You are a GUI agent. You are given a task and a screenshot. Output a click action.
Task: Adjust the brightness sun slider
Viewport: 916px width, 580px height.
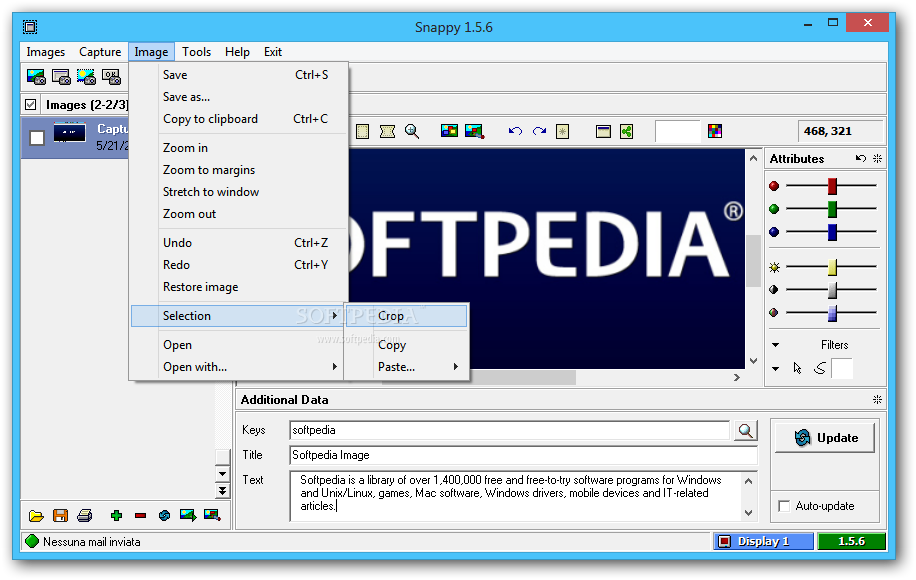(832, 268)
